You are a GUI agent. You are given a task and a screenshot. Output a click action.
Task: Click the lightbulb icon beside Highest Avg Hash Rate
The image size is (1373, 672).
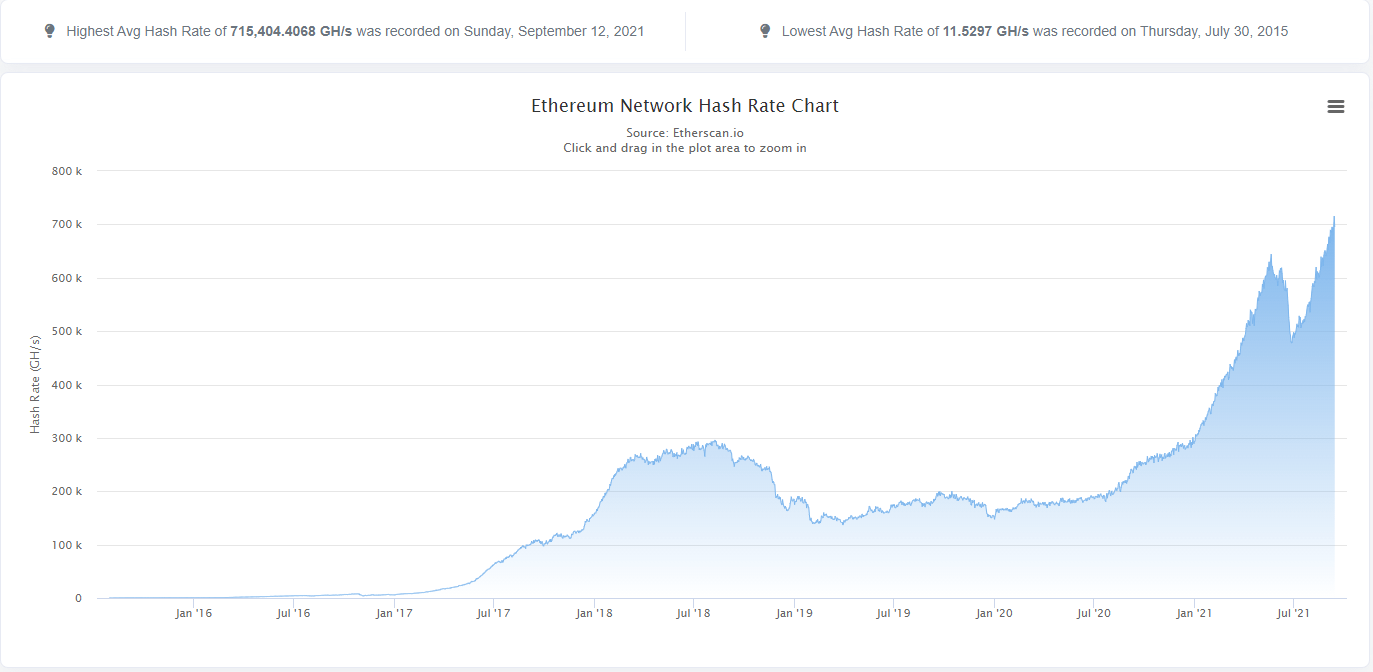click(x=50, y=31)
